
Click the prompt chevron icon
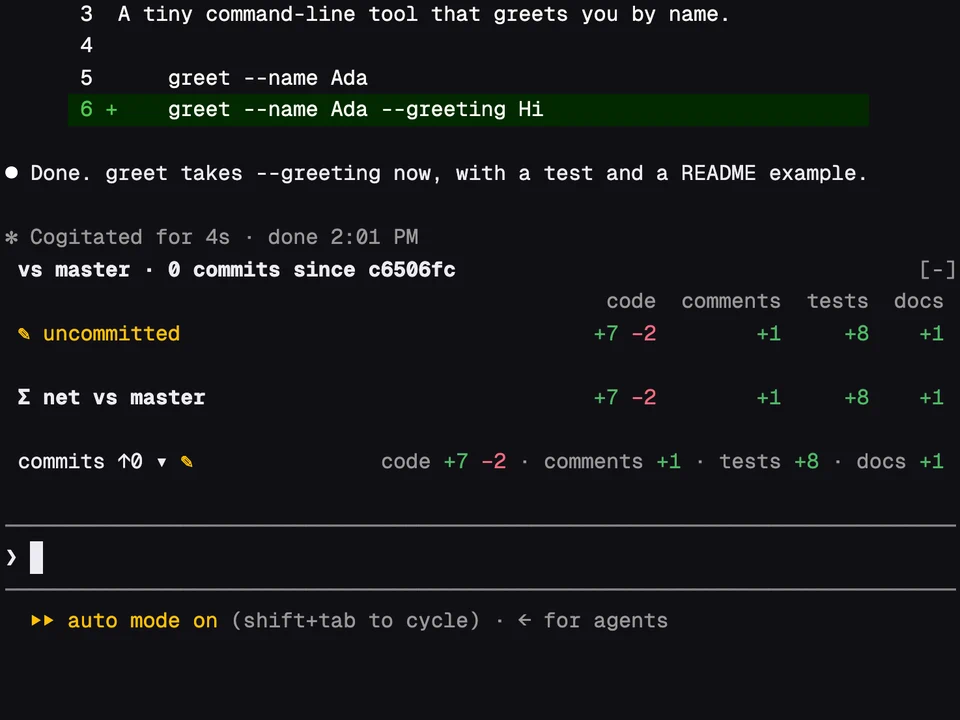11,557
